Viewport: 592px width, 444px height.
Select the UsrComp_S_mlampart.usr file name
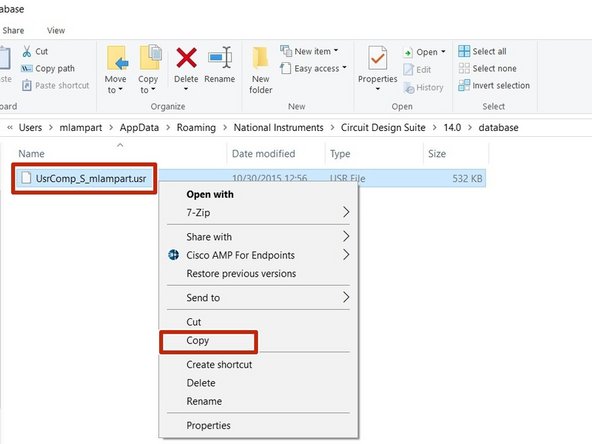pos(91,178)
